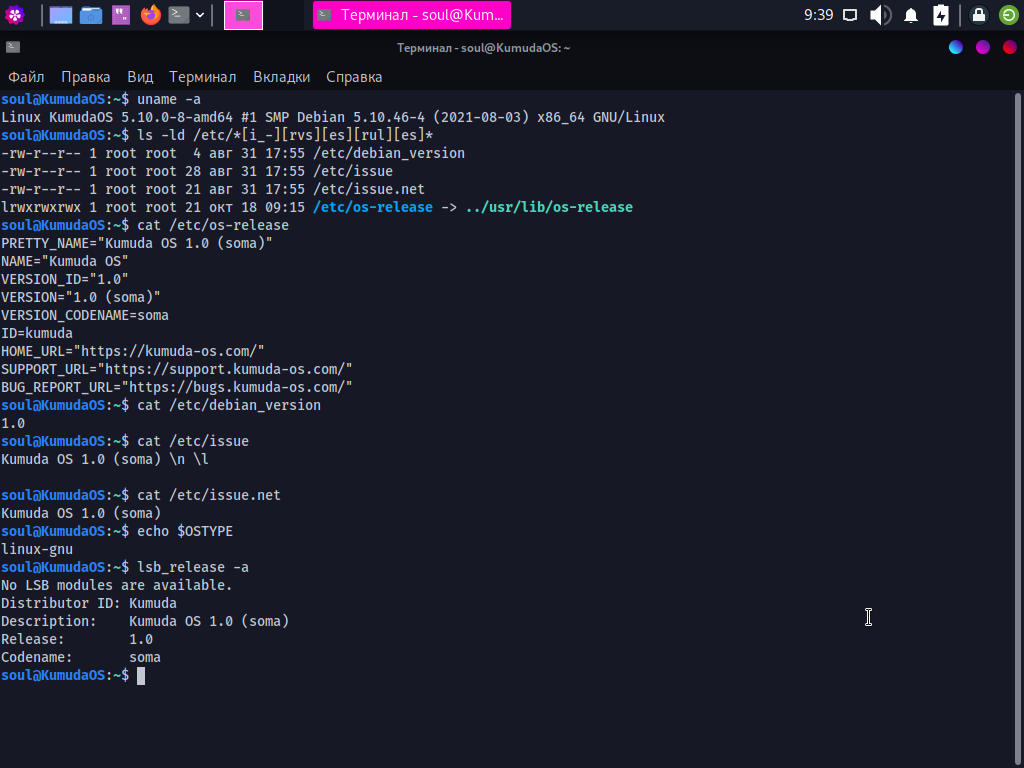Click the "linux-gnu" output line
Image resolution: width=1024 pixels, height=768 pixels.
[x=37, y=550]
